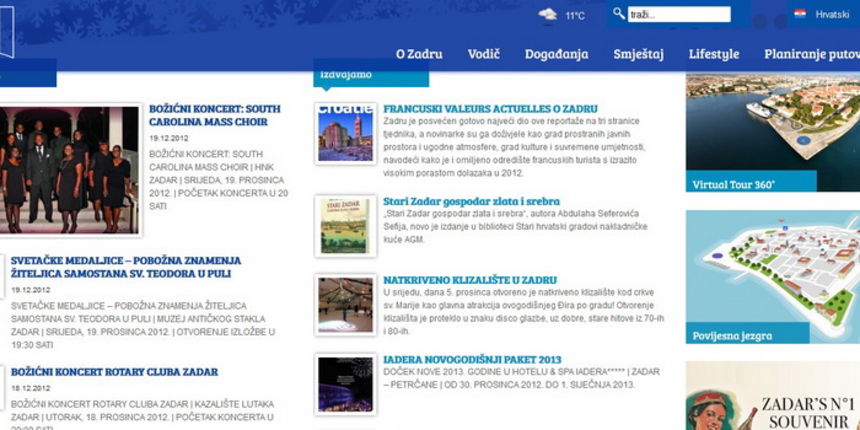Open the ice rink thumbnail image

coord(345,306)
